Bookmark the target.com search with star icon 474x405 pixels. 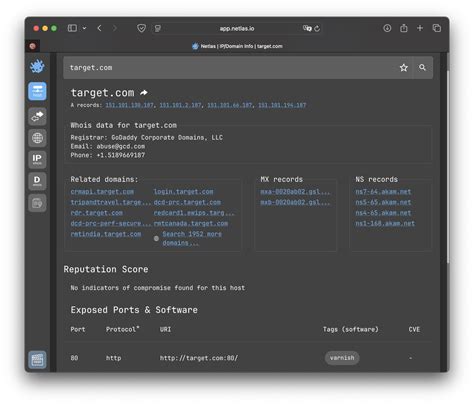pos(404,68)
